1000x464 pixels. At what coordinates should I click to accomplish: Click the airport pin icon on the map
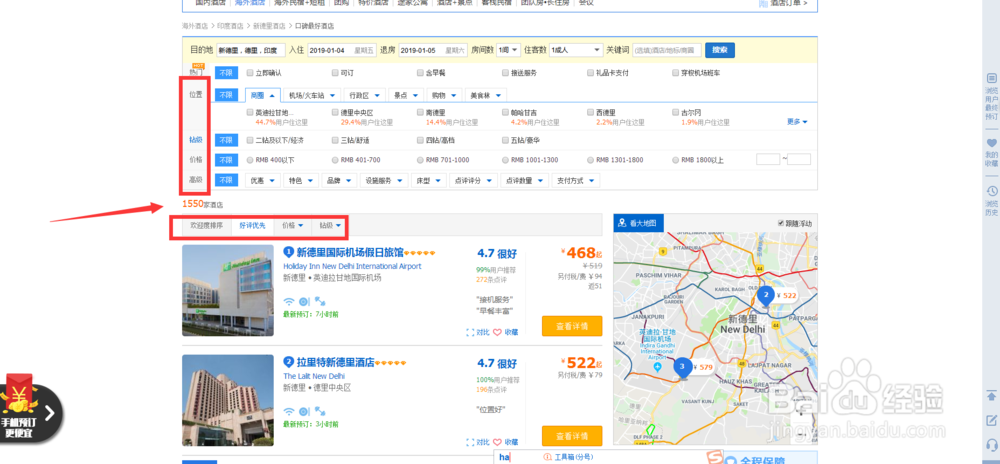point(658,368)
